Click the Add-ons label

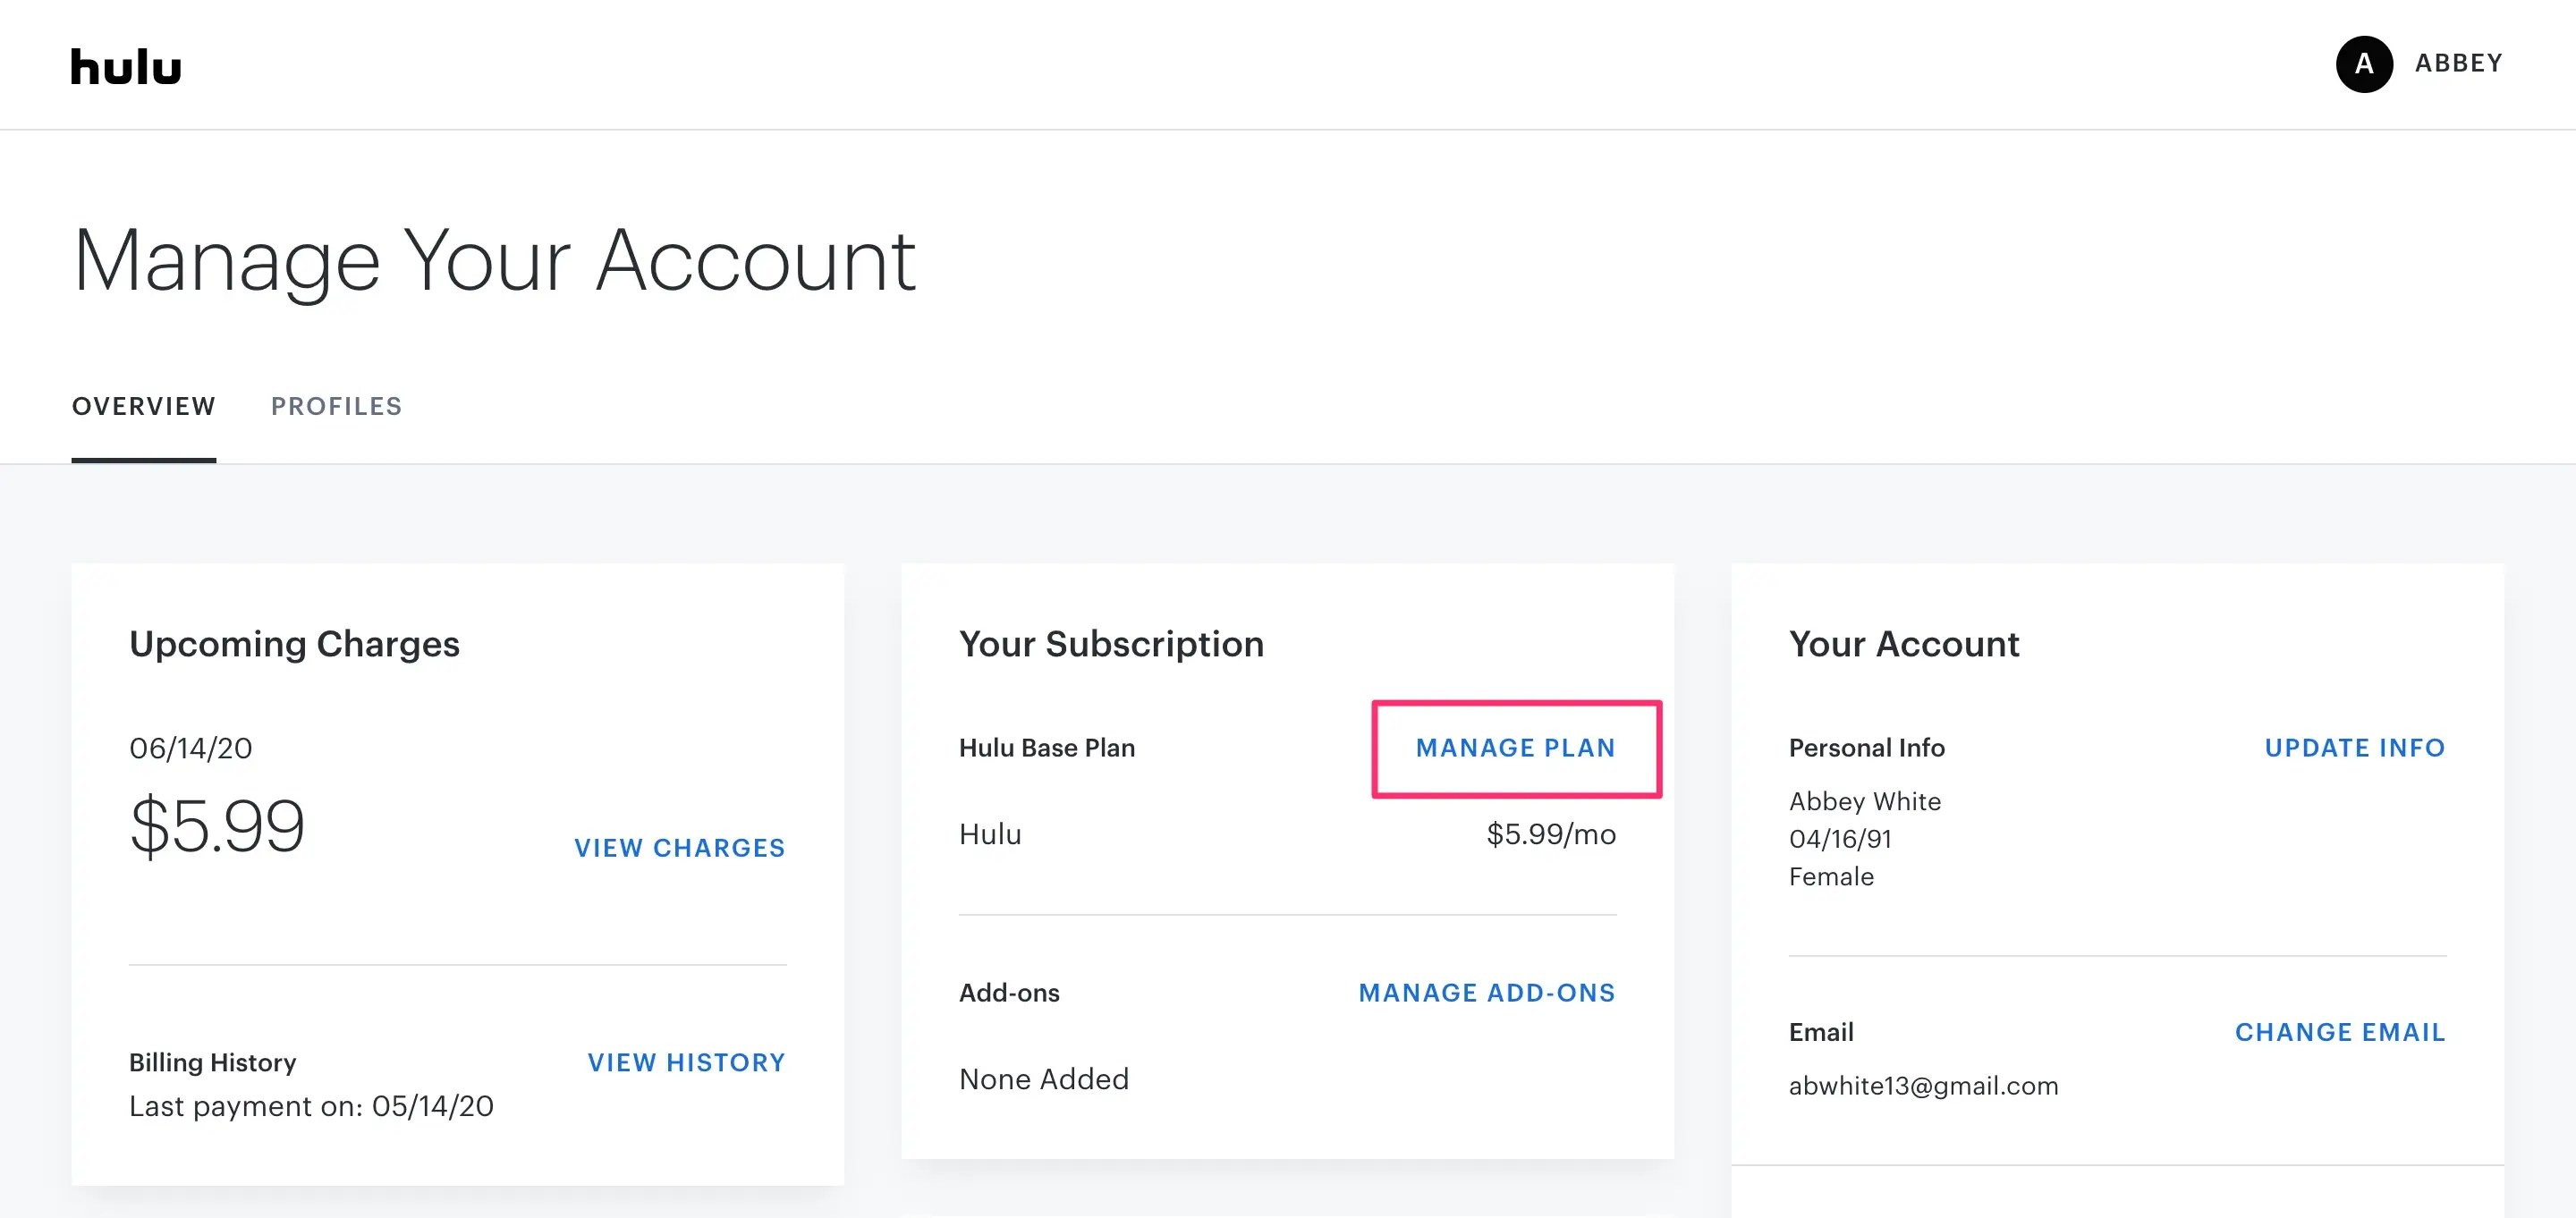pos(1009,993)
